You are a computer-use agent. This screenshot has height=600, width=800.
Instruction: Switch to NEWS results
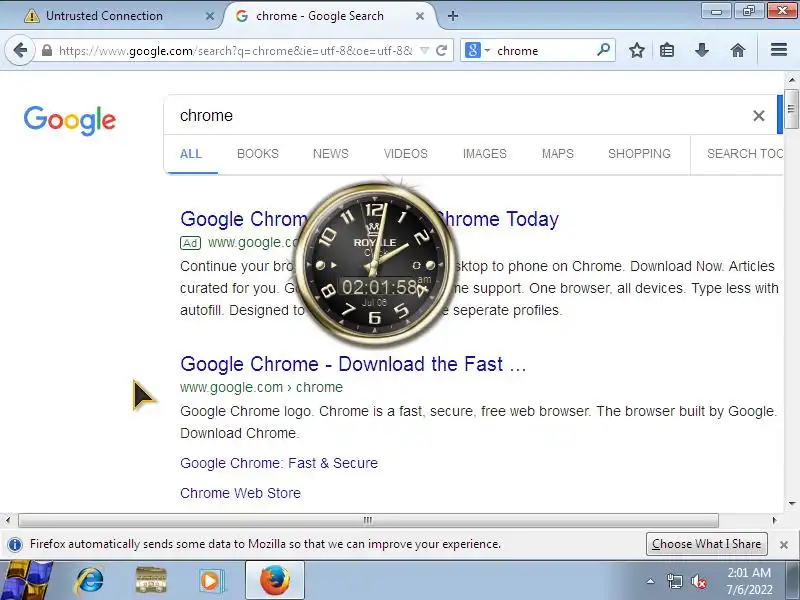click(x=331, y=154)
